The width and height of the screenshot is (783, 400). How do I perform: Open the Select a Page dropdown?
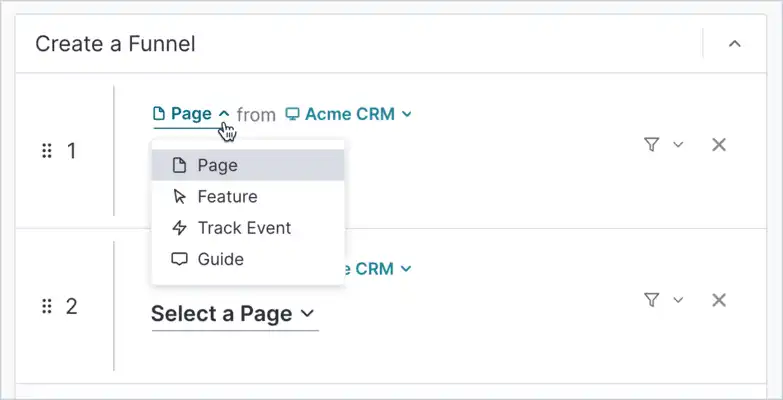click(x=233, y=314)
